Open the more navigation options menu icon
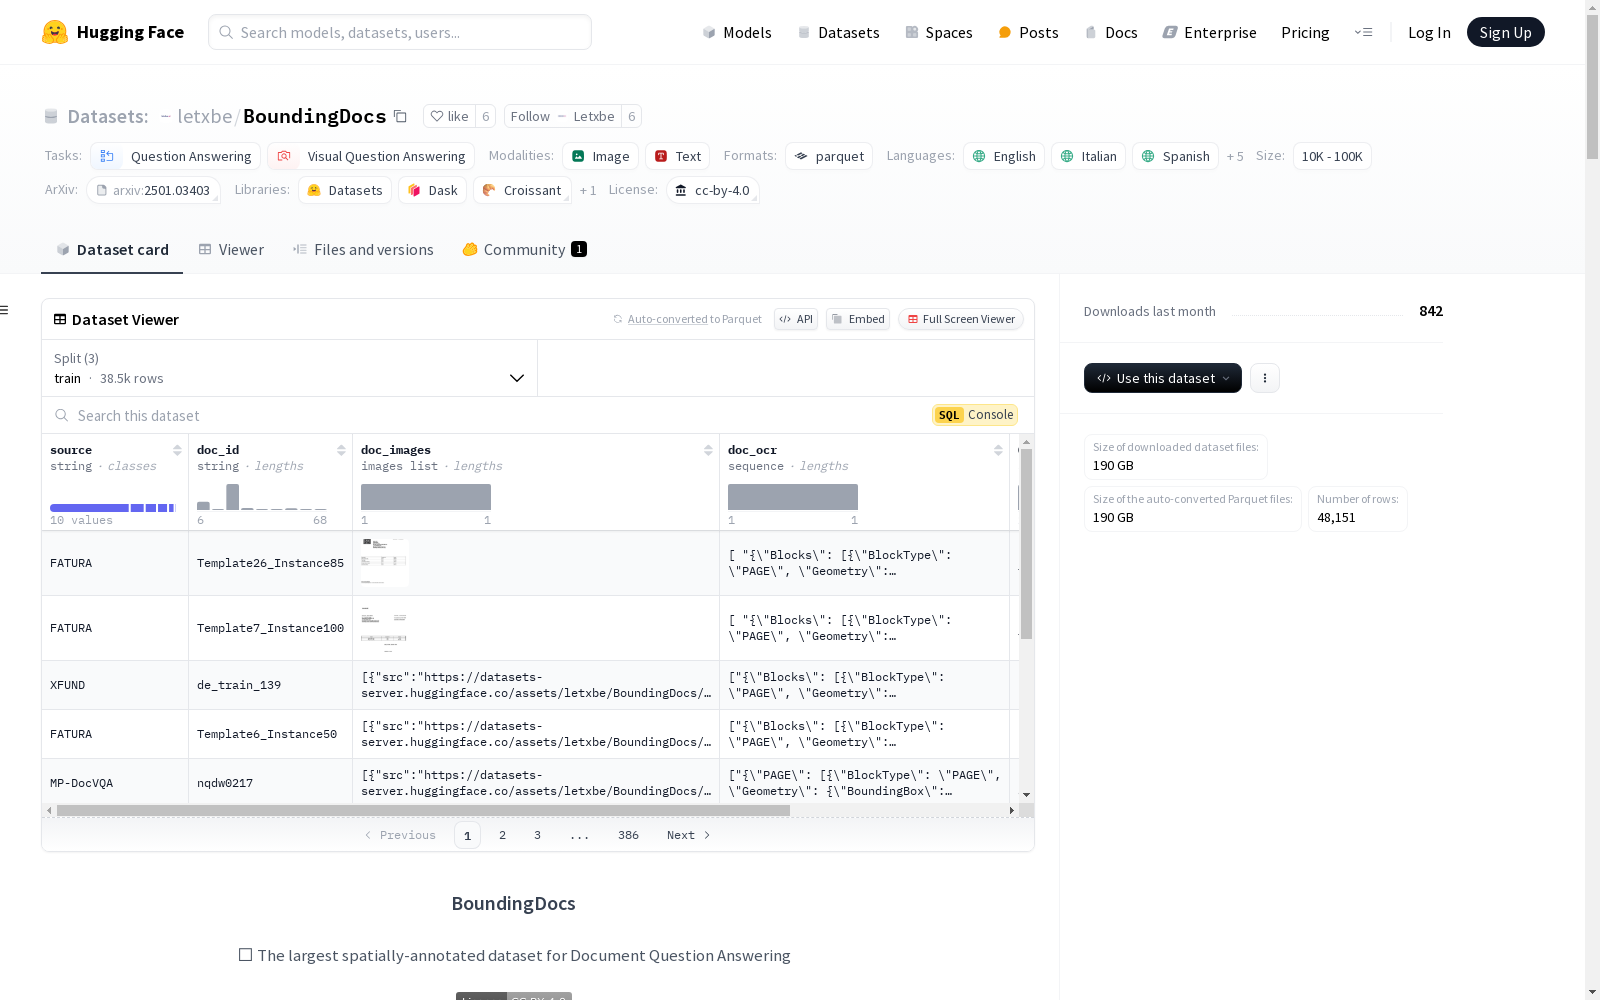This screenshot has height=1000, width=1600. pyautogui.click(x=1363, y=32)
